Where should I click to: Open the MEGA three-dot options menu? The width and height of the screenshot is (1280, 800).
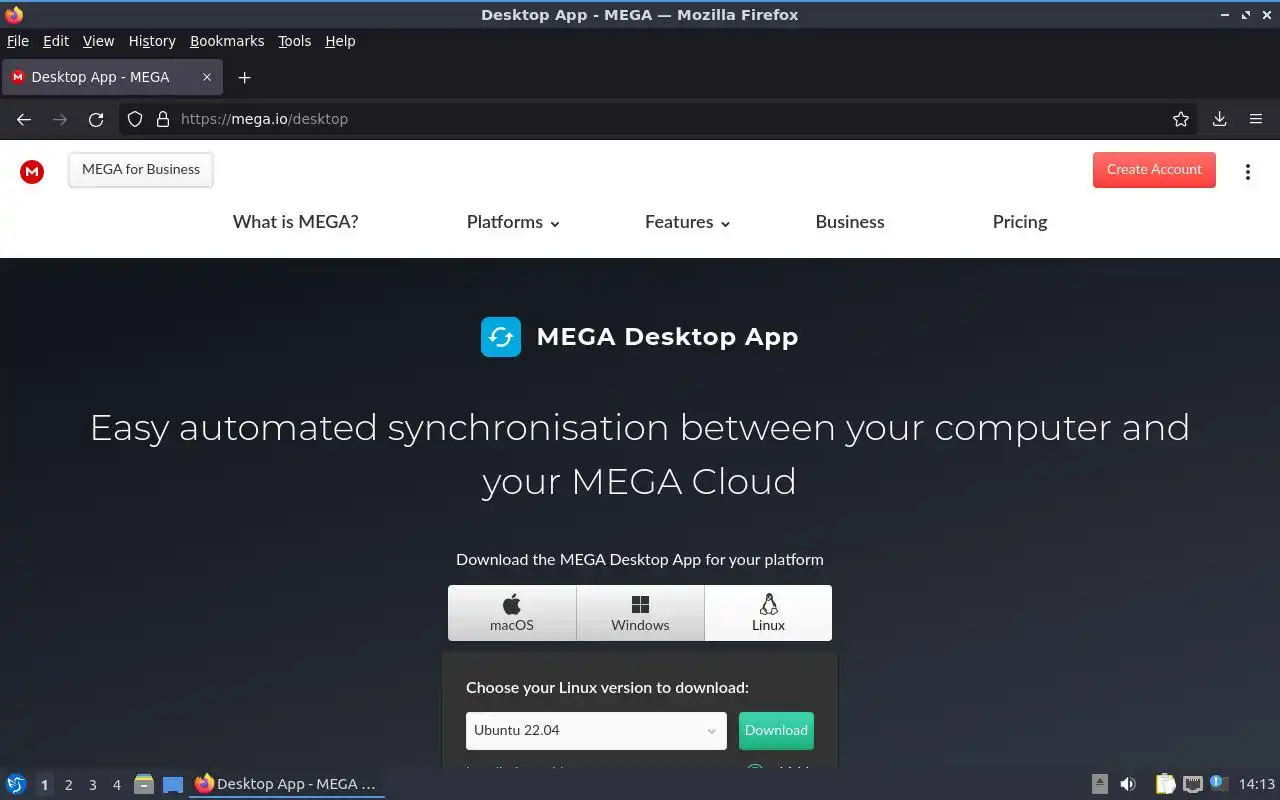(x=1248, y=172)
